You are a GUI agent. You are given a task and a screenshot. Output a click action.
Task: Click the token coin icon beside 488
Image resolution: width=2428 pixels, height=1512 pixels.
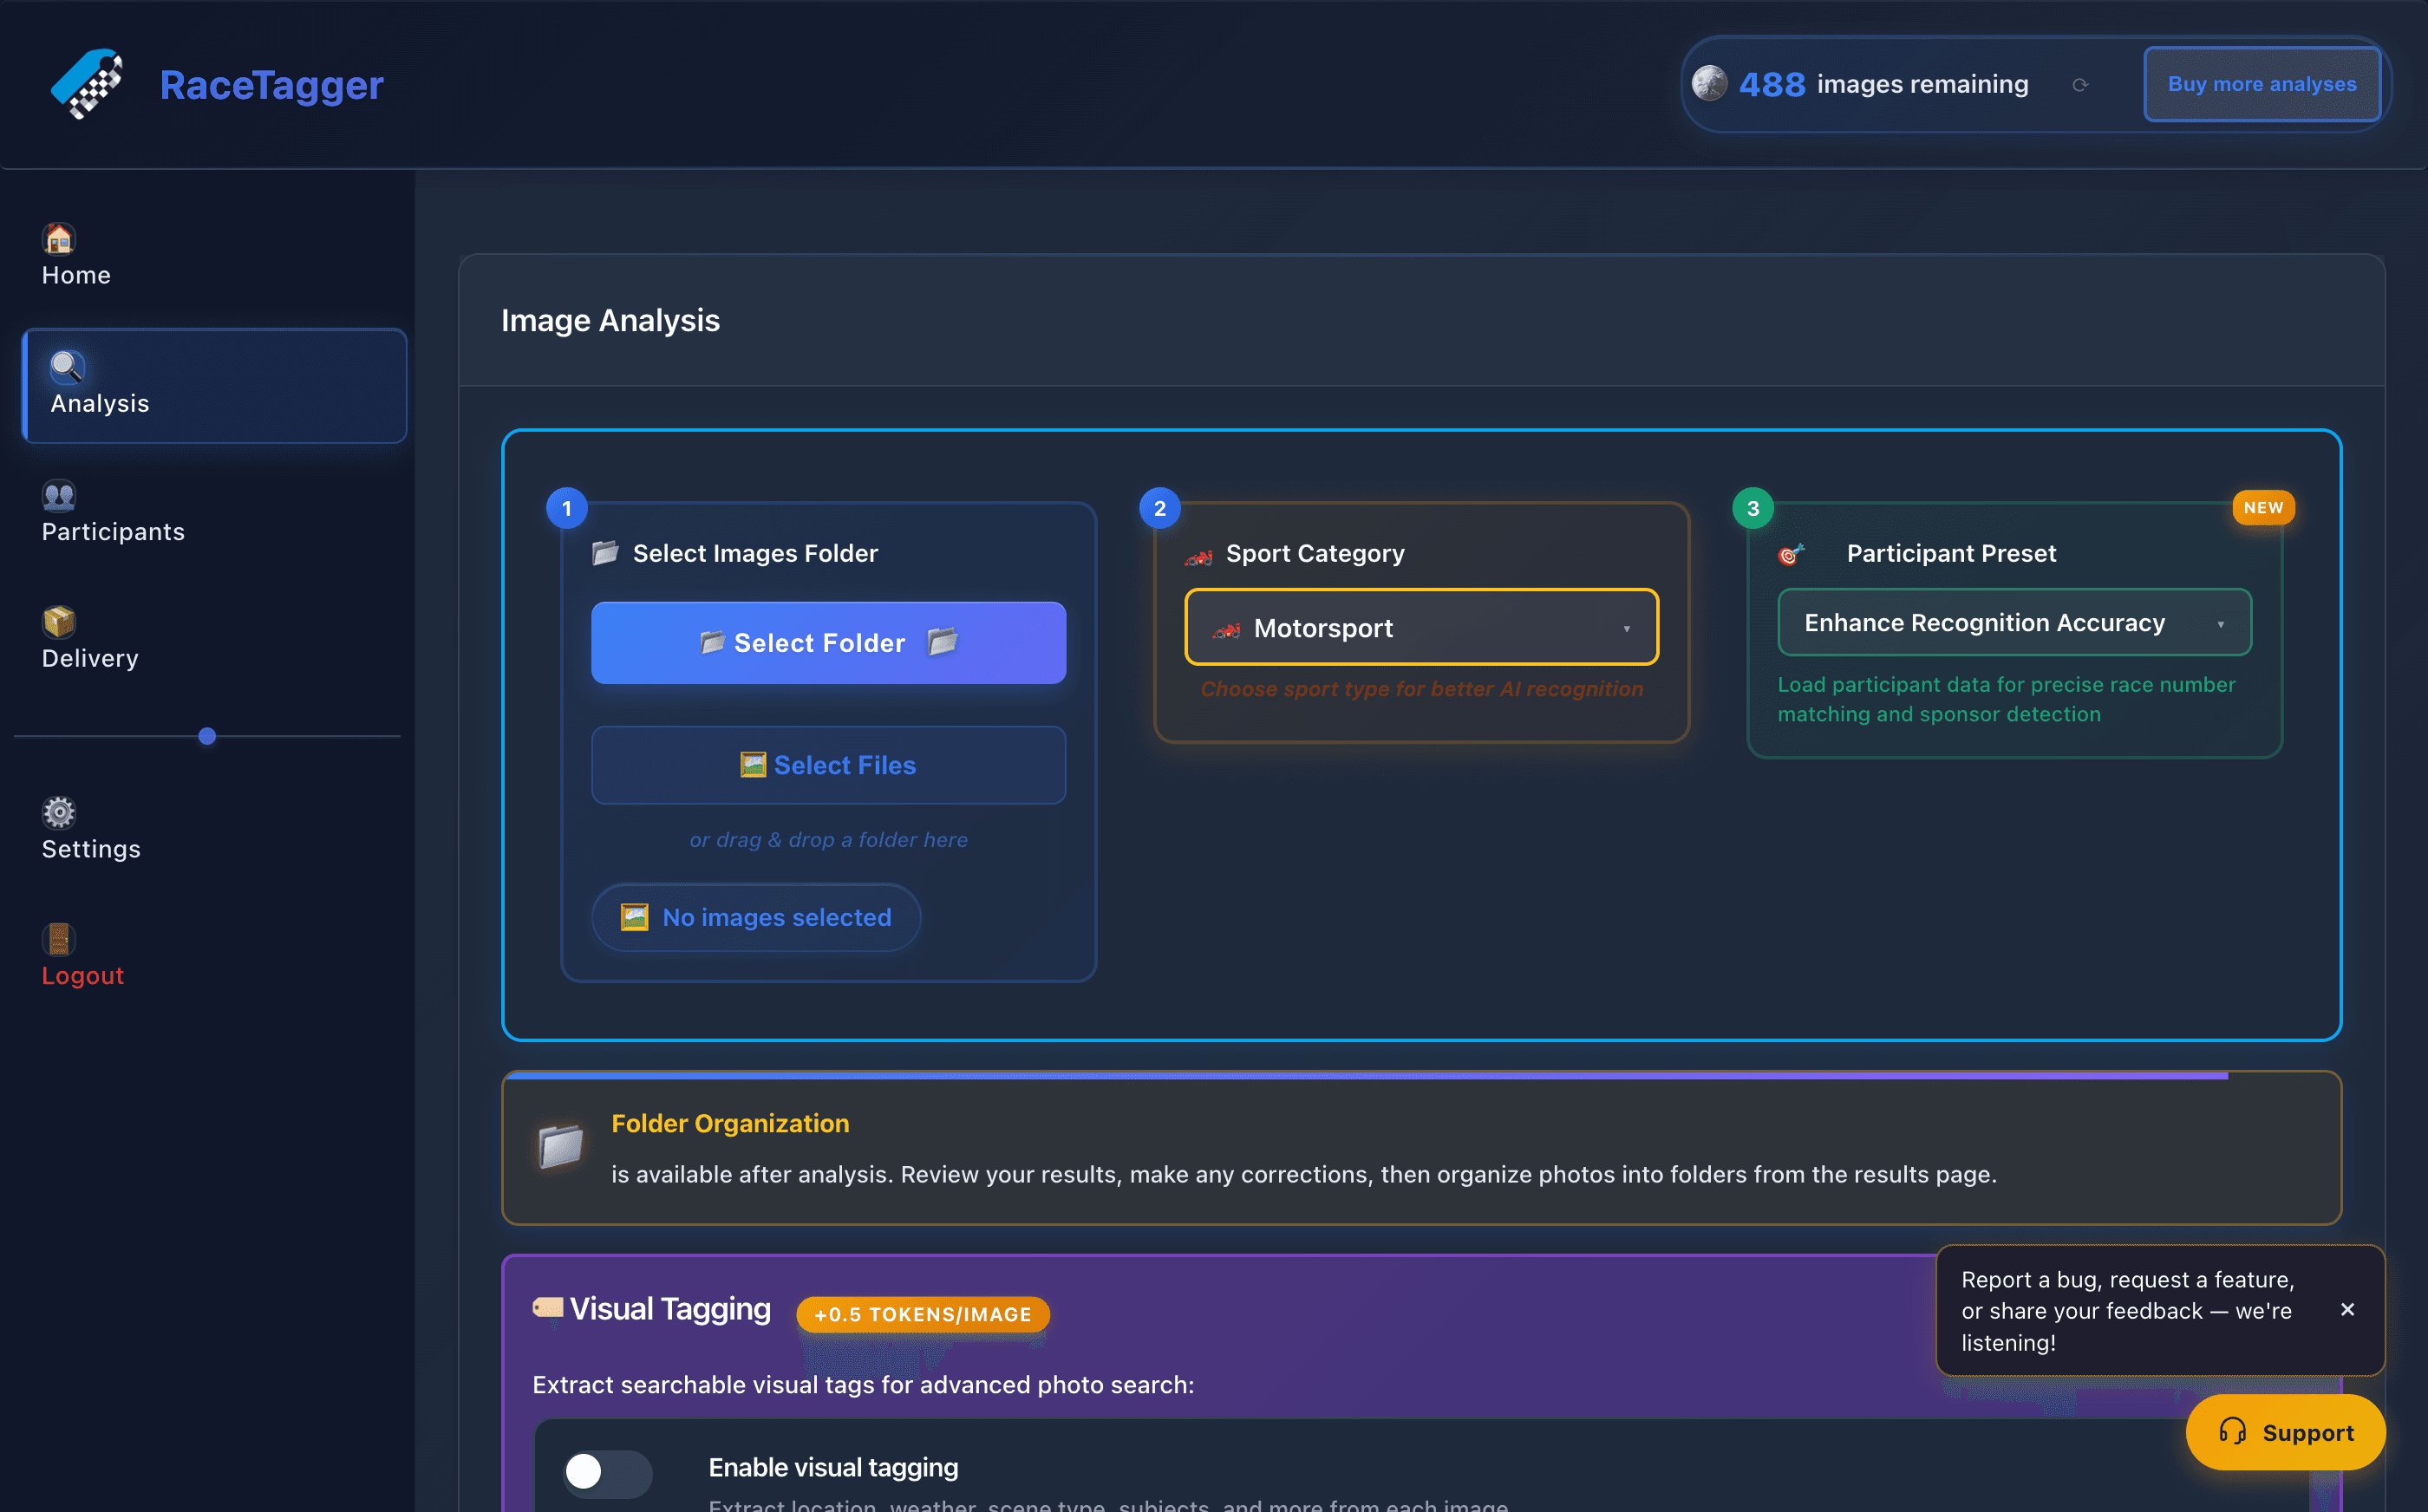[x=1710, y=84]
